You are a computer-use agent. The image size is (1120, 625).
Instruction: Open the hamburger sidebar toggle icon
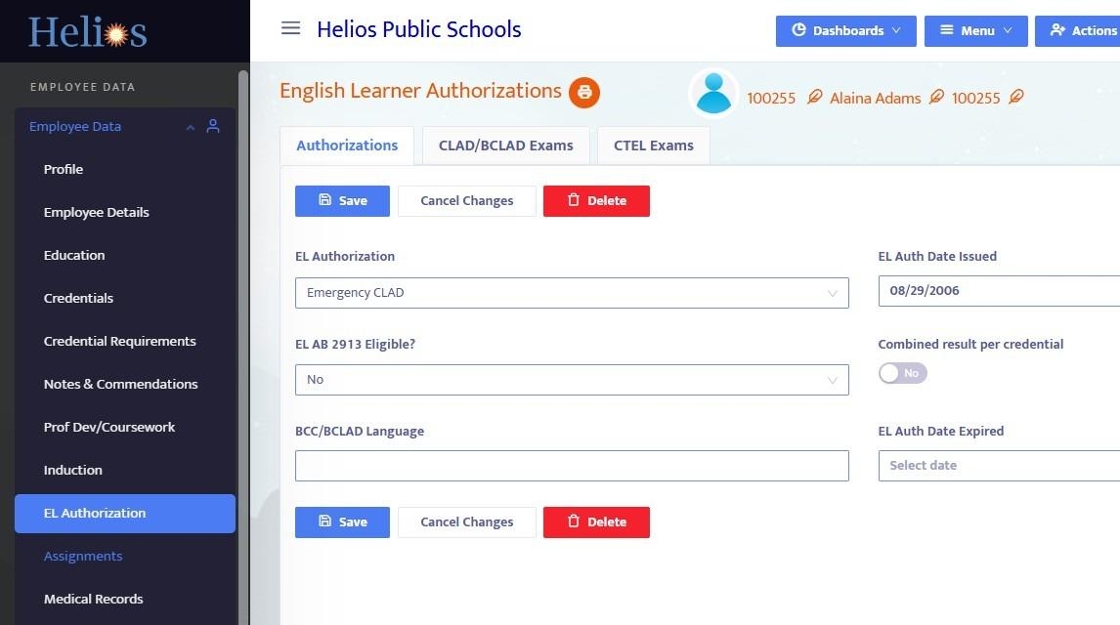[x=291, y=29]
